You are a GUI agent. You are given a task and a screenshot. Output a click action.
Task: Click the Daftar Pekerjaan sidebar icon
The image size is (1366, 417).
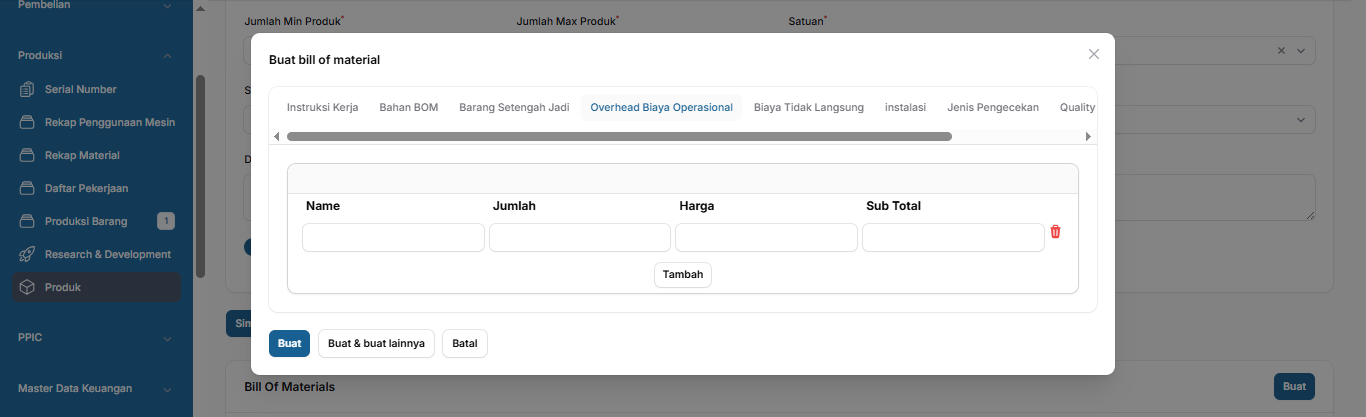(x=27, y=188)
